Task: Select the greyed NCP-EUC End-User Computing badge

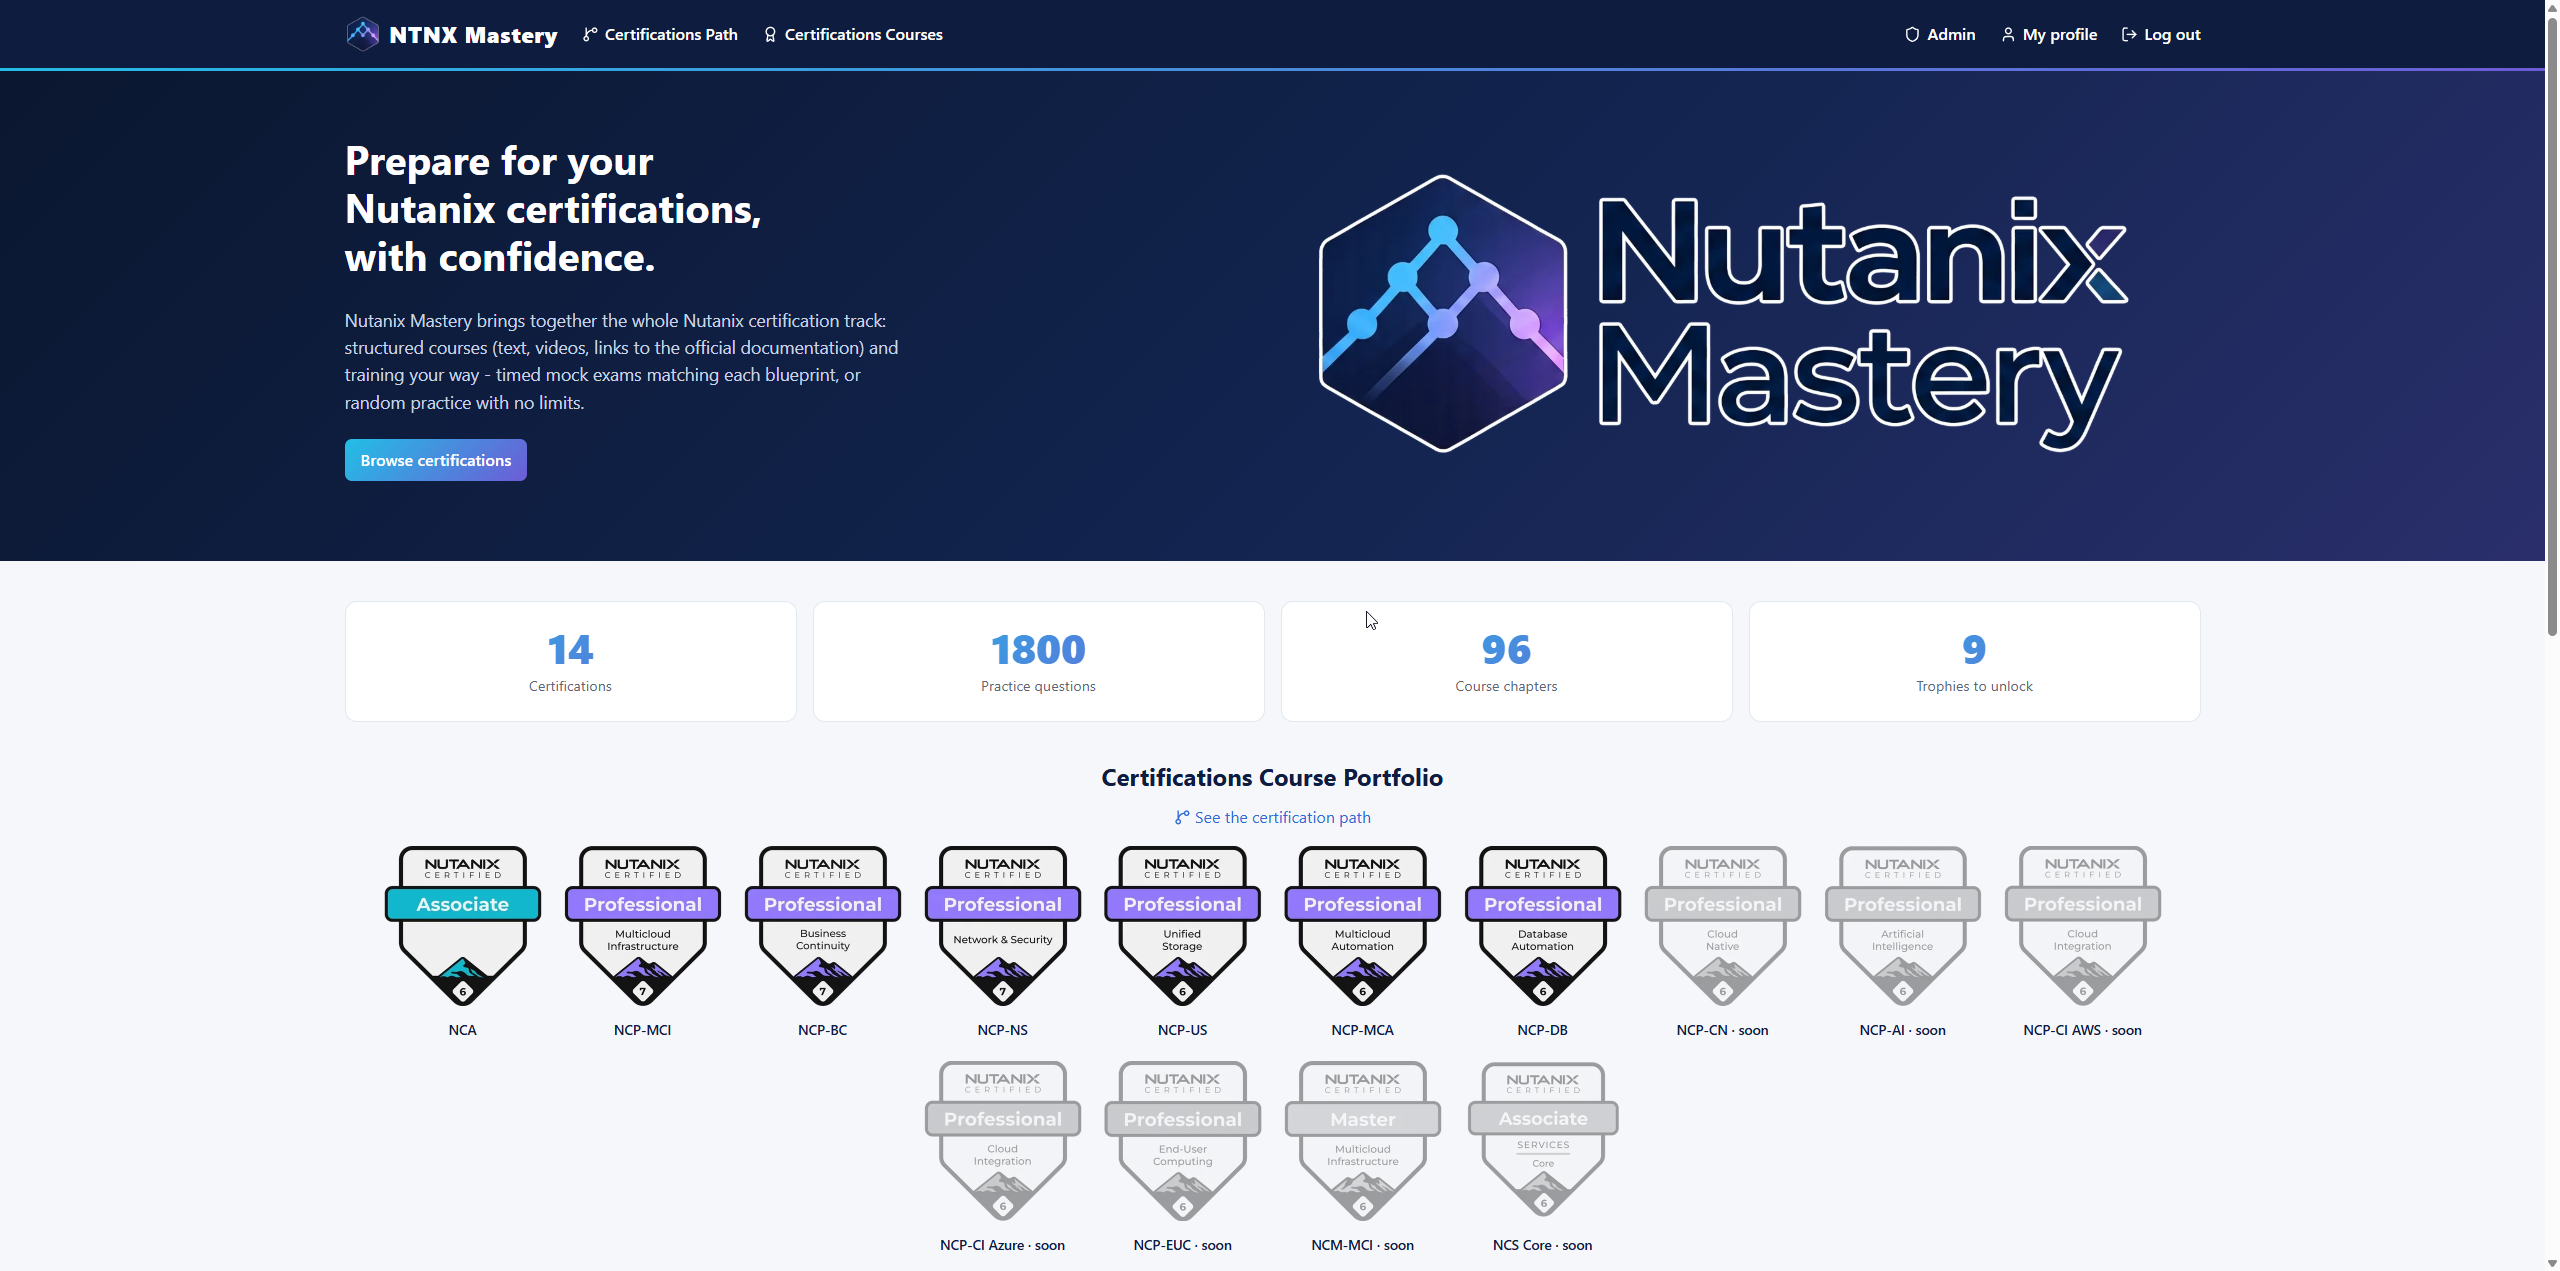Action: pos(1183,1141)
